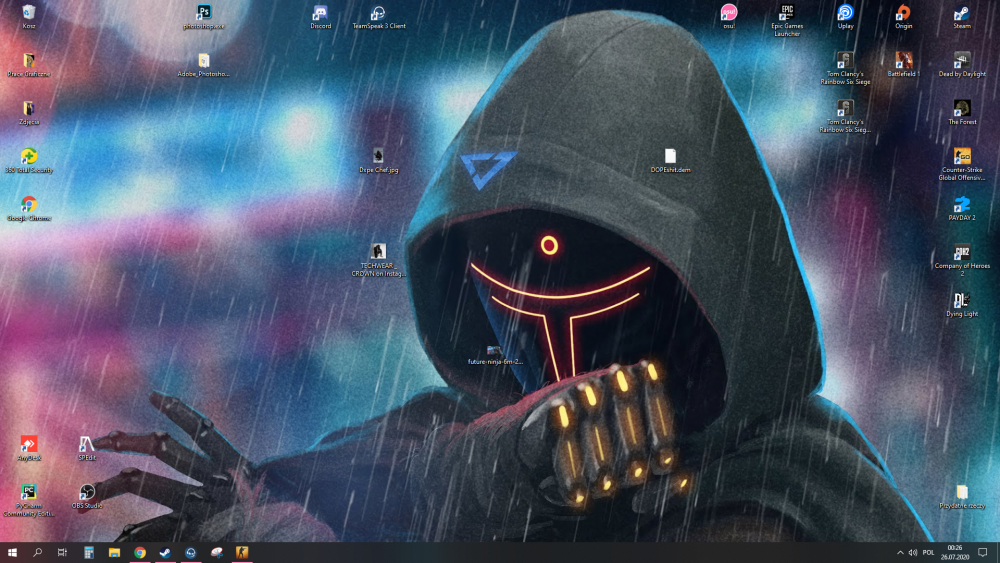Viewport: 1000px width, 563px height.
Task: Switch to Steam on the taskbar
Action: click(x=165, y=552)
